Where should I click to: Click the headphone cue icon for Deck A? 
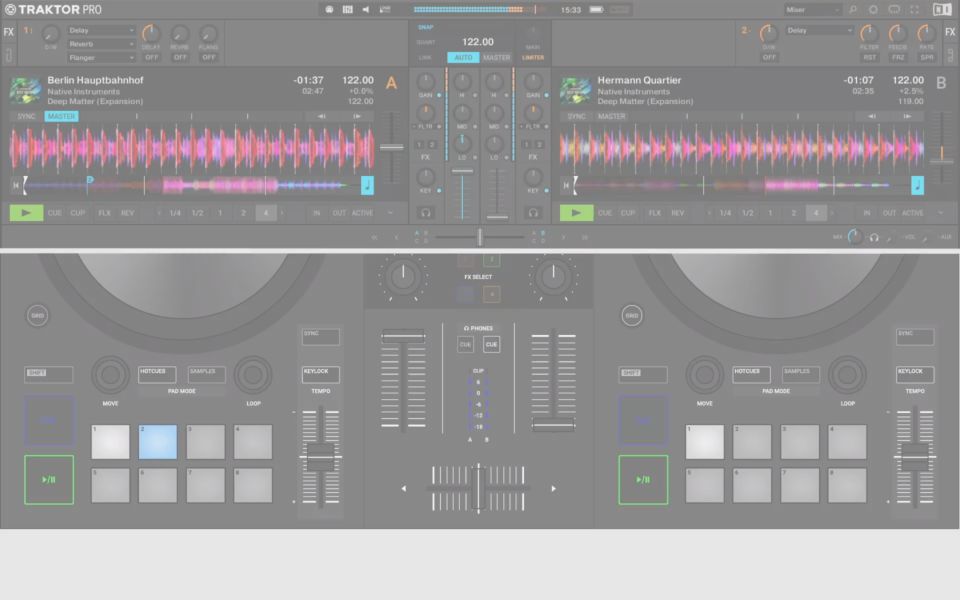(x=426, y=212)
